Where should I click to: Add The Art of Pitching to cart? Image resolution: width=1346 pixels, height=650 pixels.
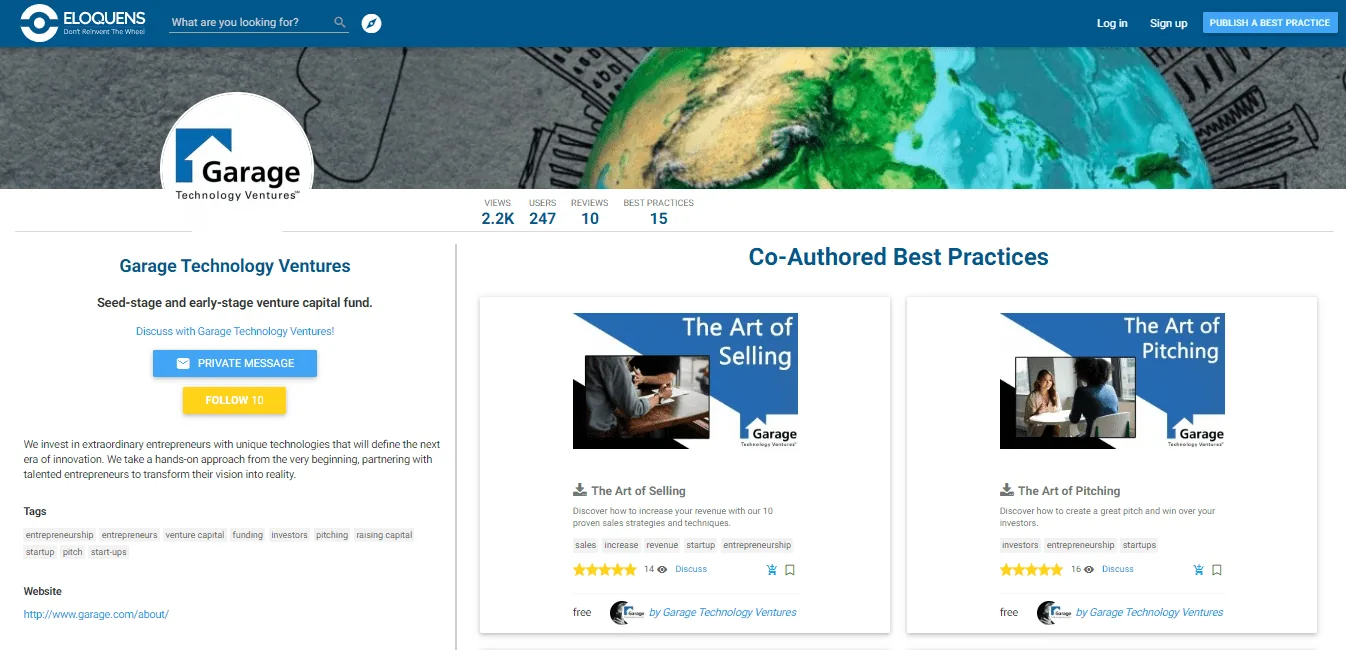coord(1198,570)
